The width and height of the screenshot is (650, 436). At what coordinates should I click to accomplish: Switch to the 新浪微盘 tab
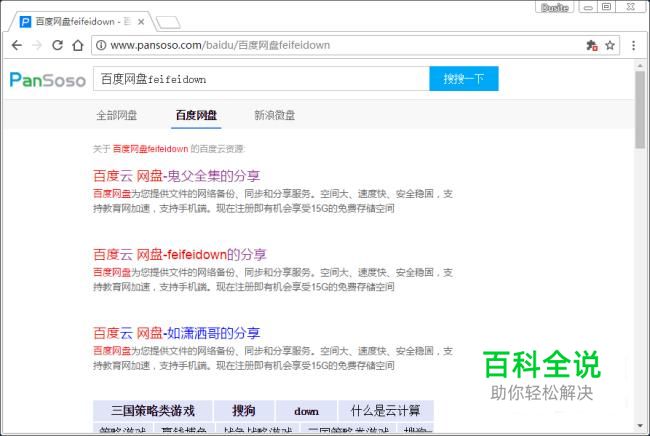pyautogui.click(x=274, y=115)
